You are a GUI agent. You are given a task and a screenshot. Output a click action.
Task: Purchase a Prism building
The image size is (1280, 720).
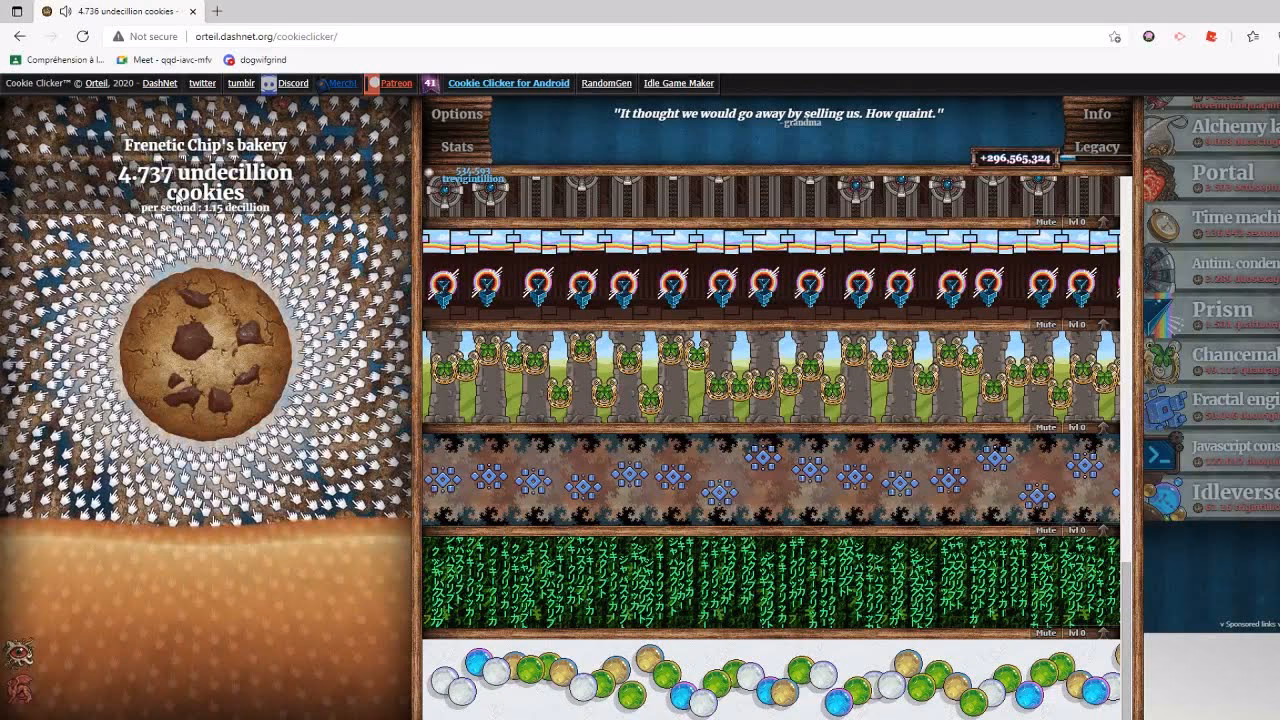1212,316
